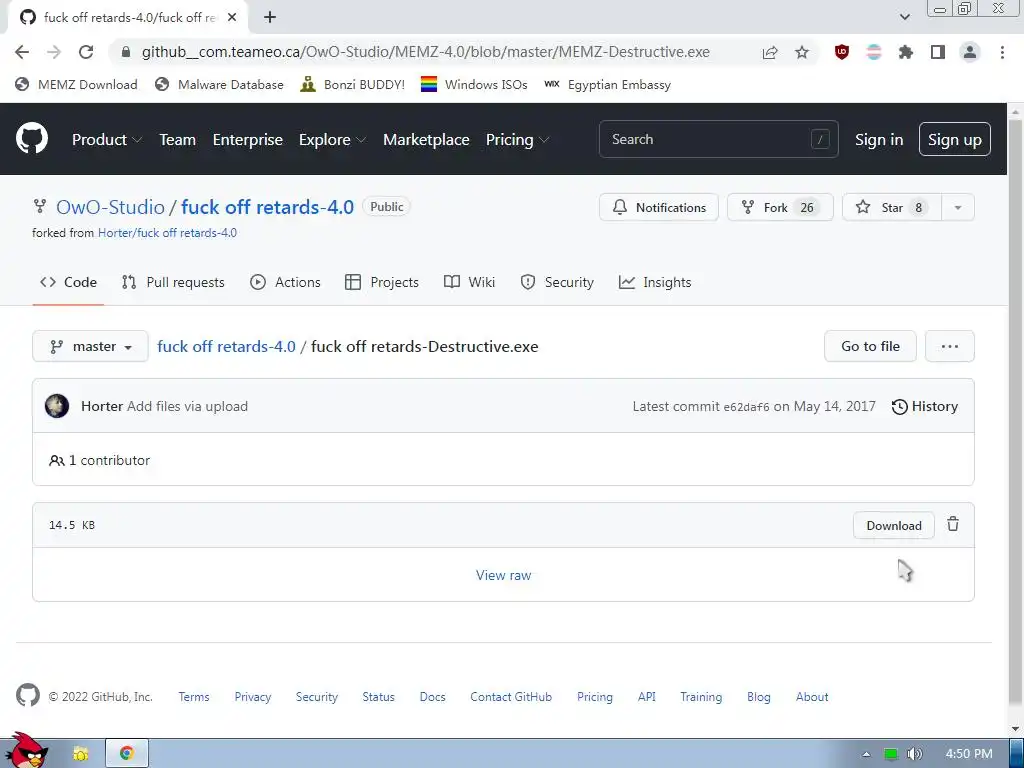Image resolution: width=1024 pixels, height=768 pixels.
Task: Switch to the Wiki tab
Action: (469, 282)
